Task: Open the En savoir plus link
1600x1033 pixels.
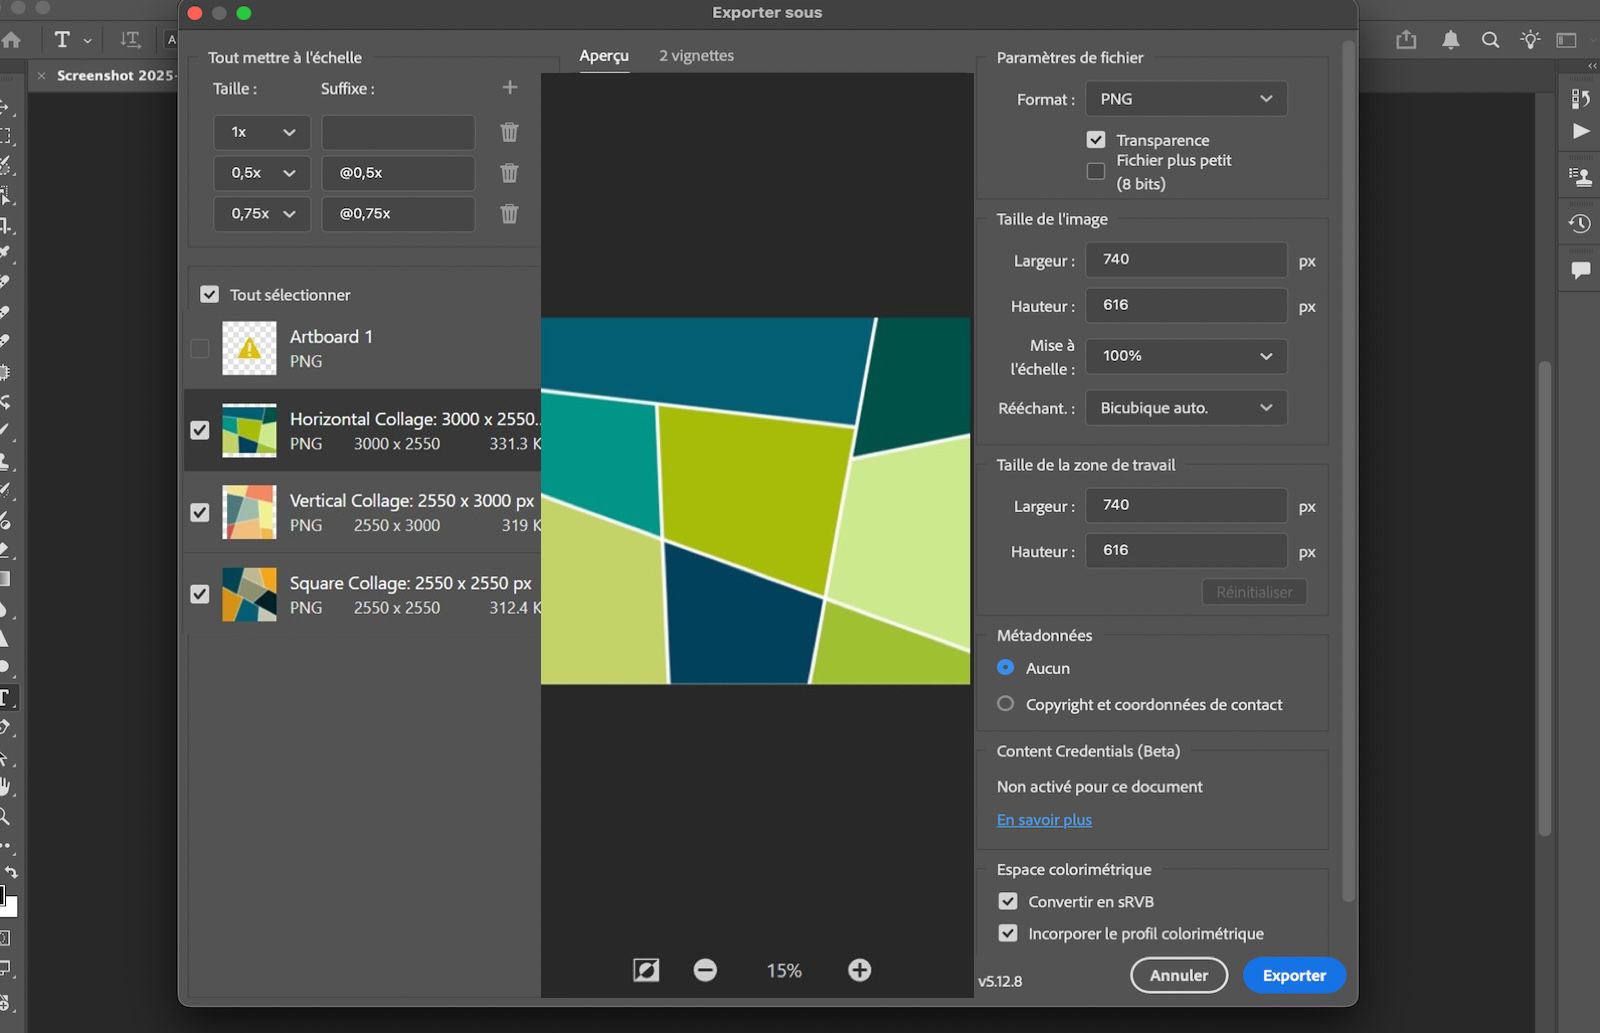Action: [x=1044, y=820]
